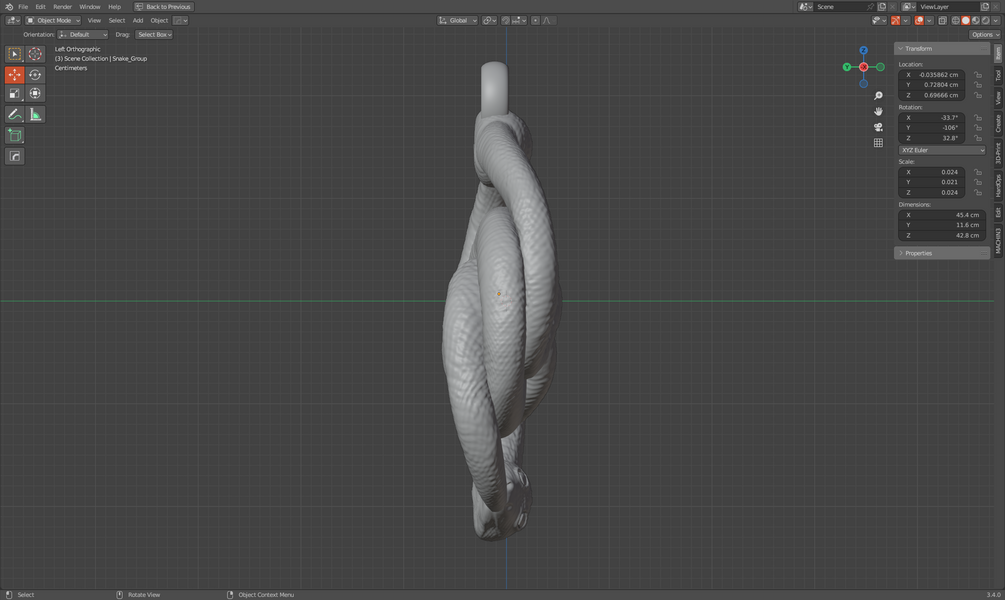Switch to the 3D-Print sidebar tab

pyautogui.click(x=998, y=154)
